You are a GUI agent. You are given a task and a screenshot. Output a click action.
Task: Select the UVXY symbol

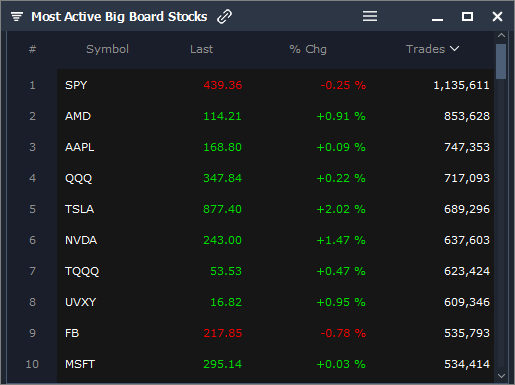(x=80, y=302)
